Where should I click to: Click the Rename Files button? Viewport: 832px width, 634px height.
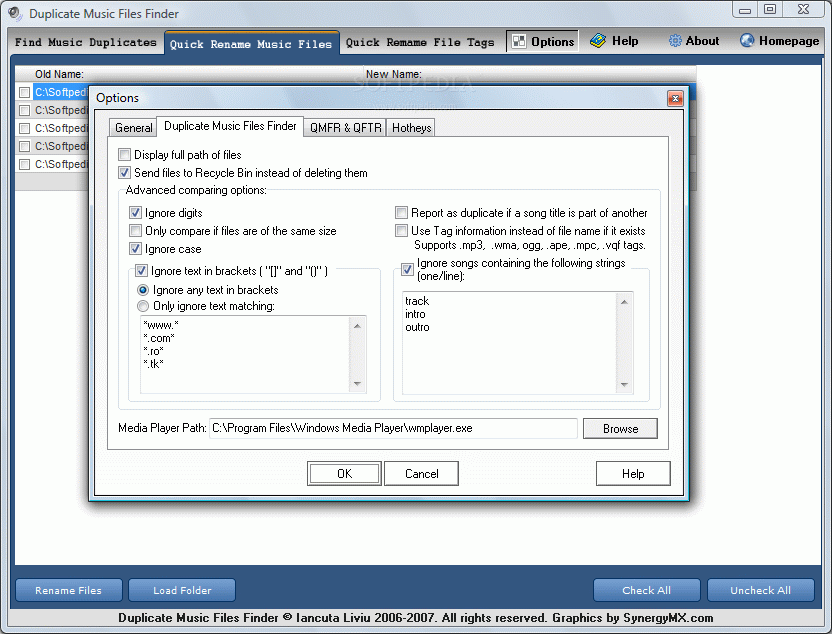[x=68, y=590]
